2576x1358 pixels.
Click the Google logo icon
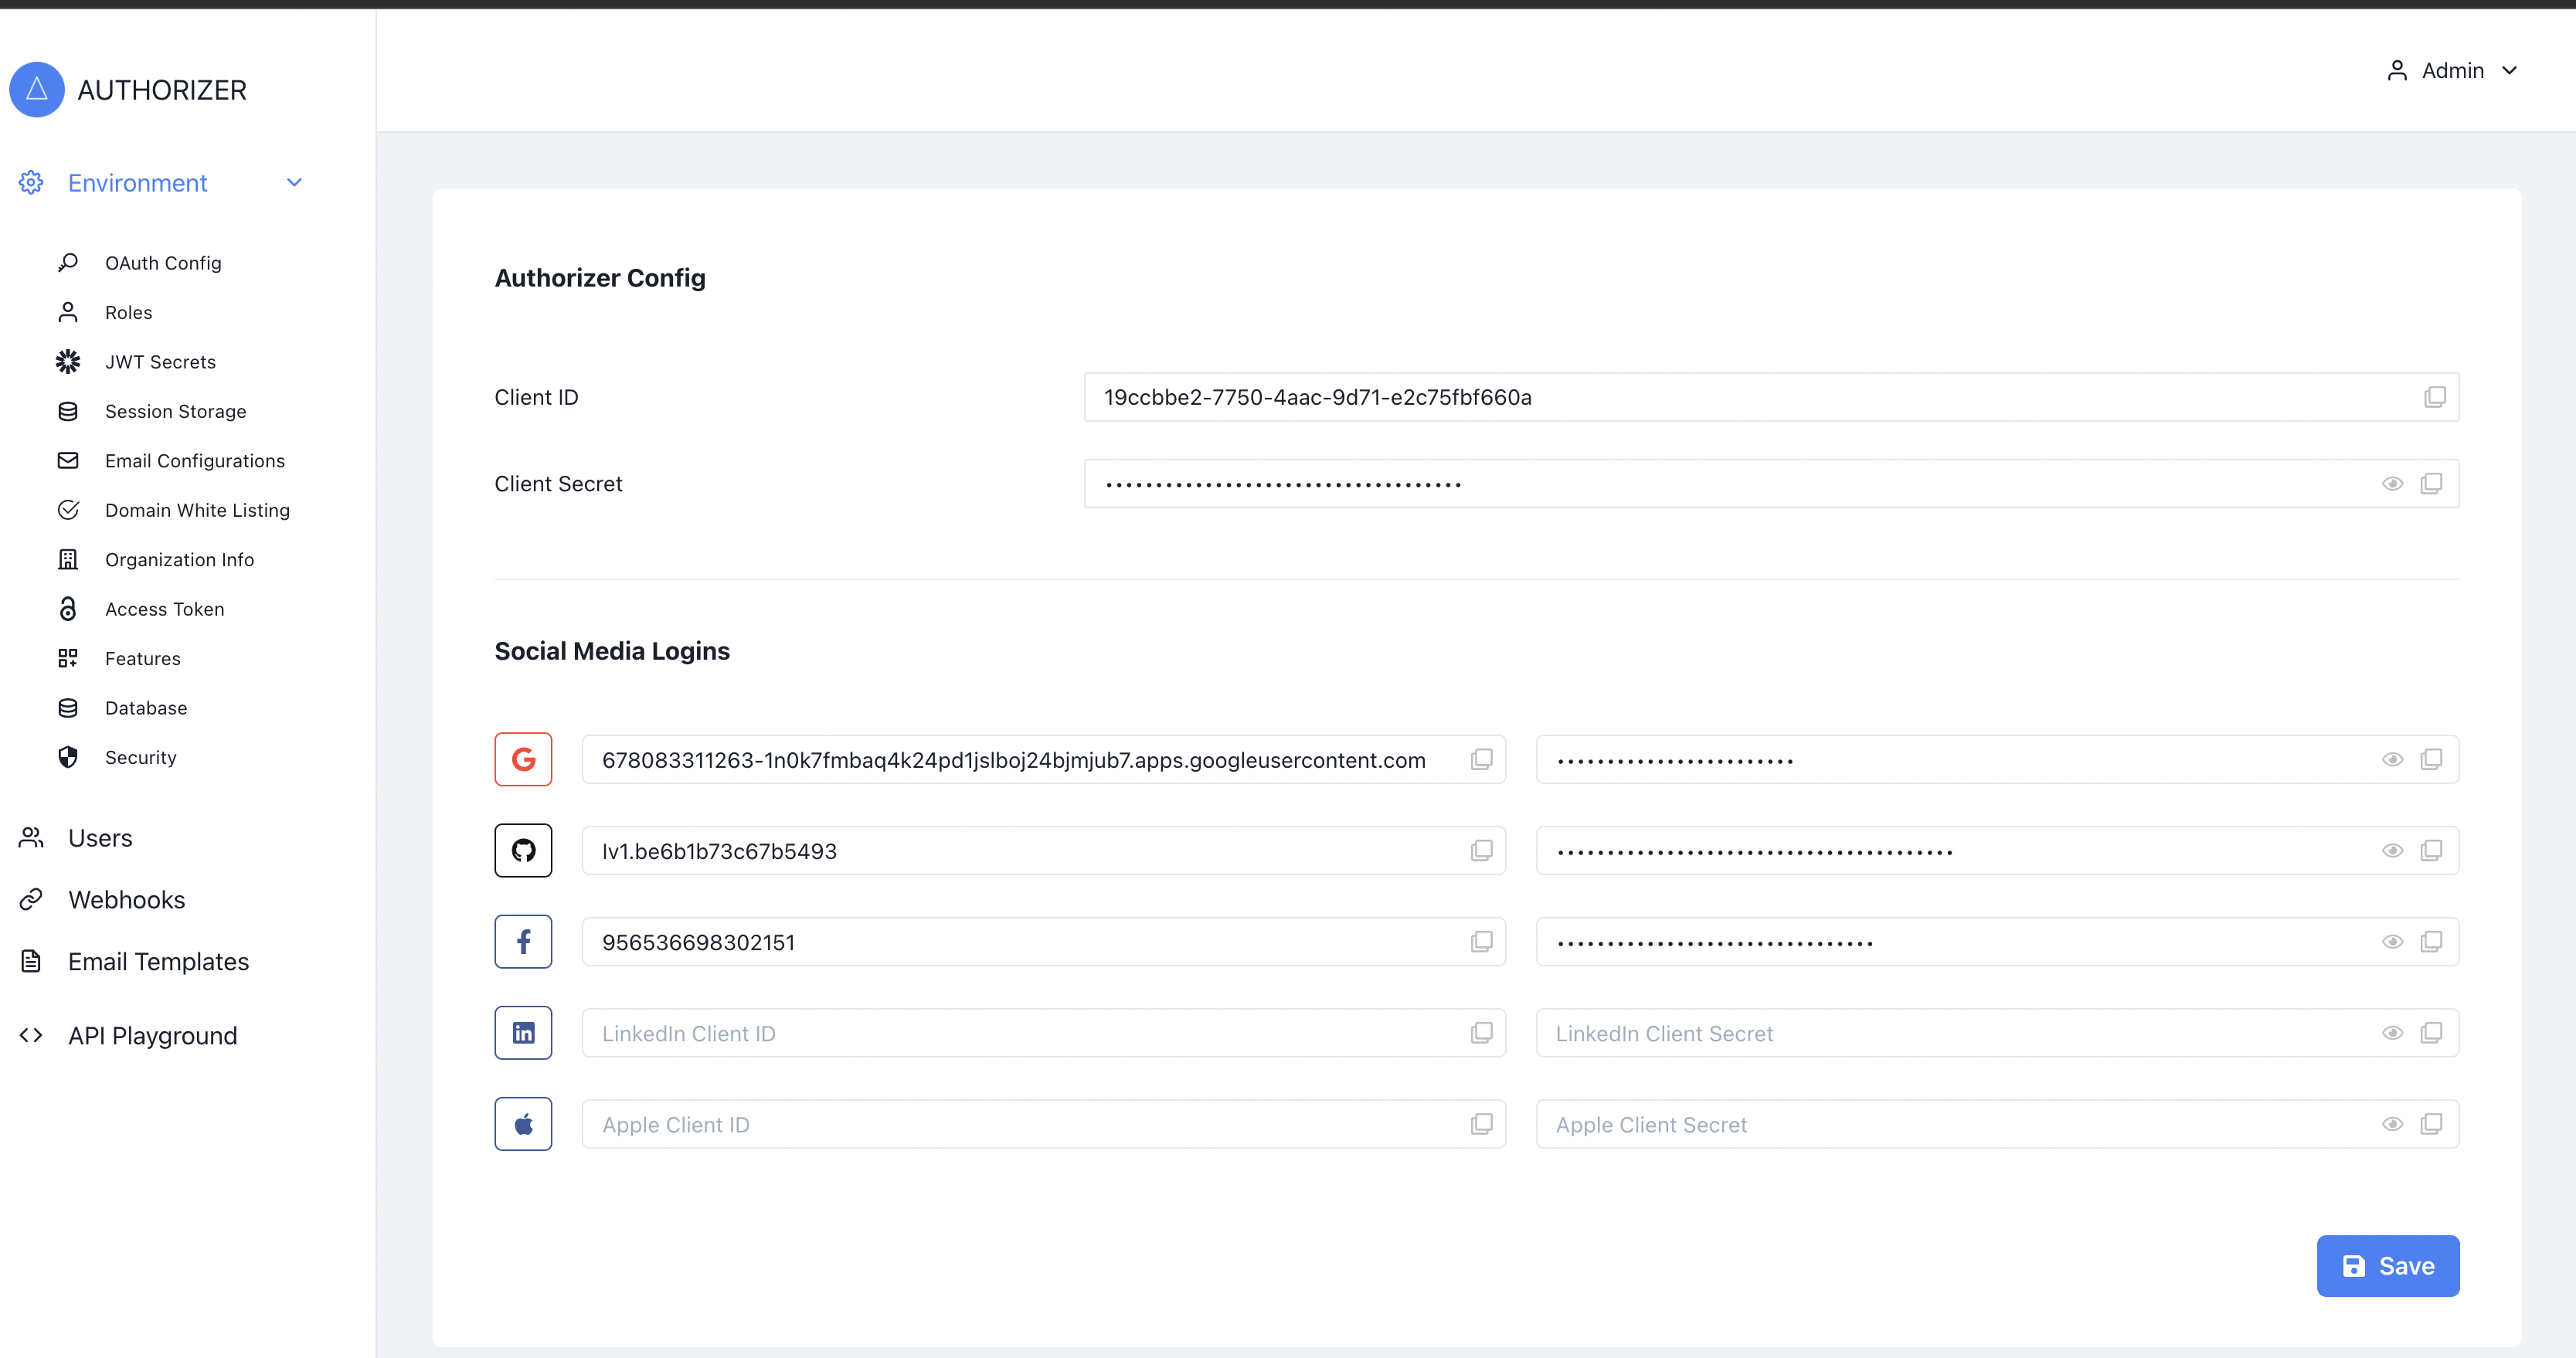point(523,760)
